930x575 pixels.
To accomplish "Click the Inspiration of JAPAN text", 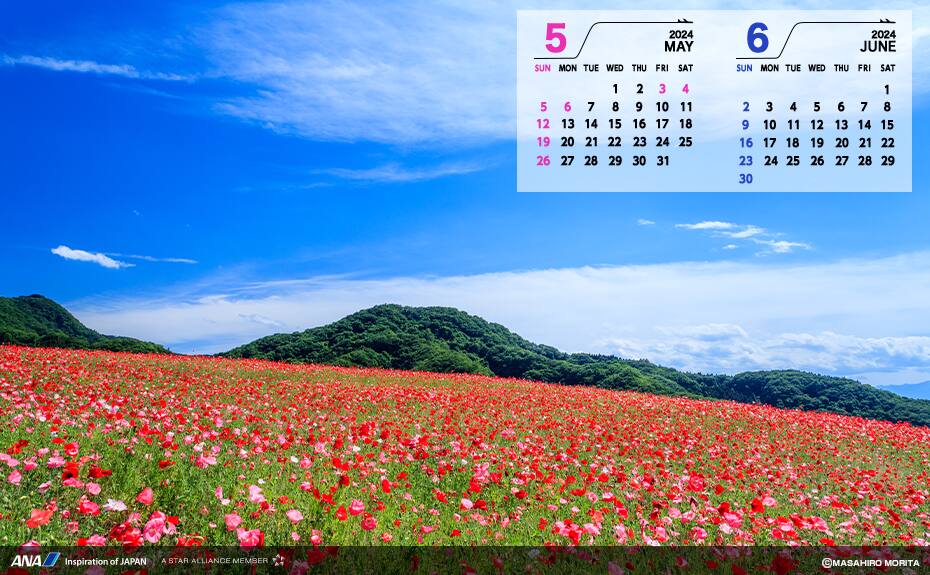I will (x=106, y=561).
